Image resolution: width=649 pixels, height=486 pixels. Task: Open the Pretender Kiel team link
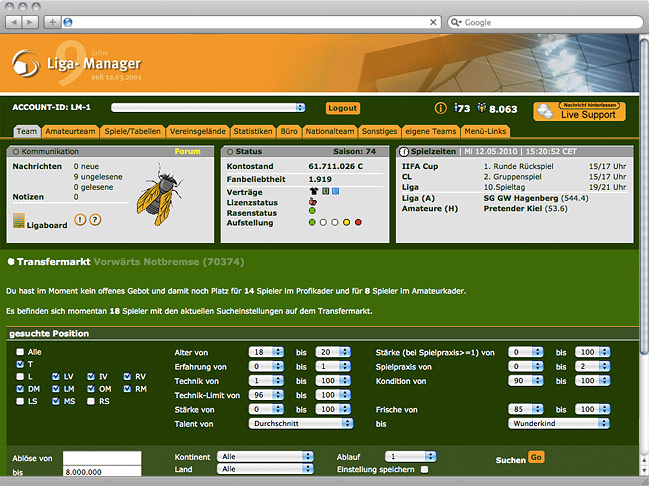click(x=513, y=209)
